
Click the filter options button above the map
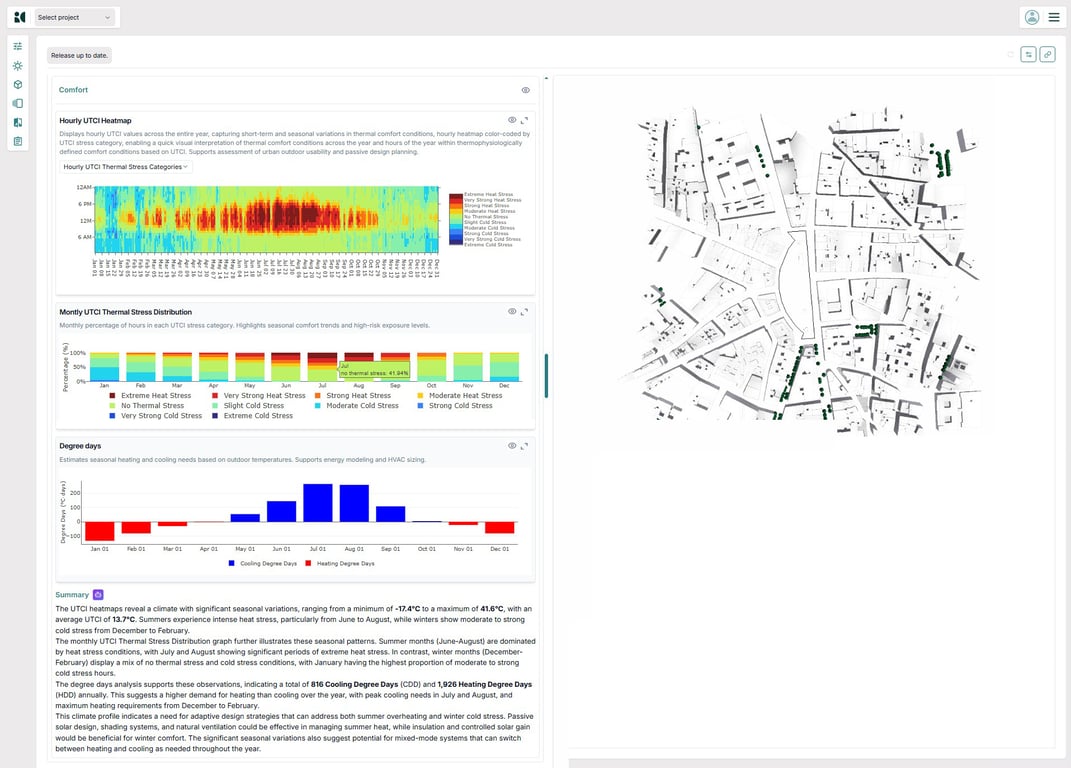(x=1028, y=54)
